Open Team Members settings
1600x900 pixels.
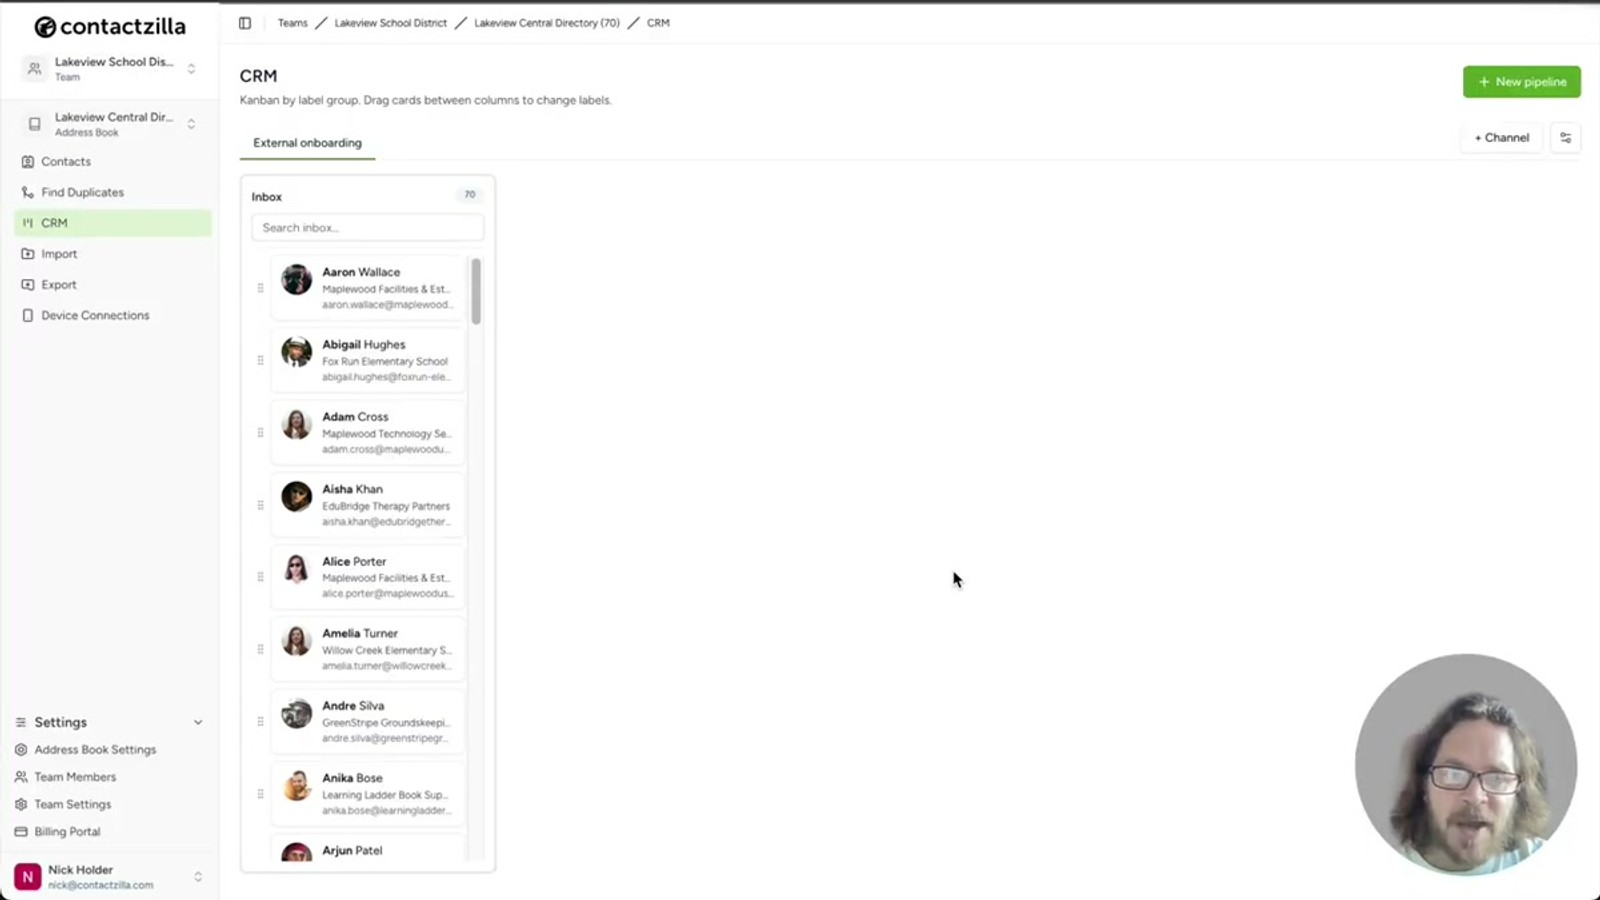coord(75,777)
